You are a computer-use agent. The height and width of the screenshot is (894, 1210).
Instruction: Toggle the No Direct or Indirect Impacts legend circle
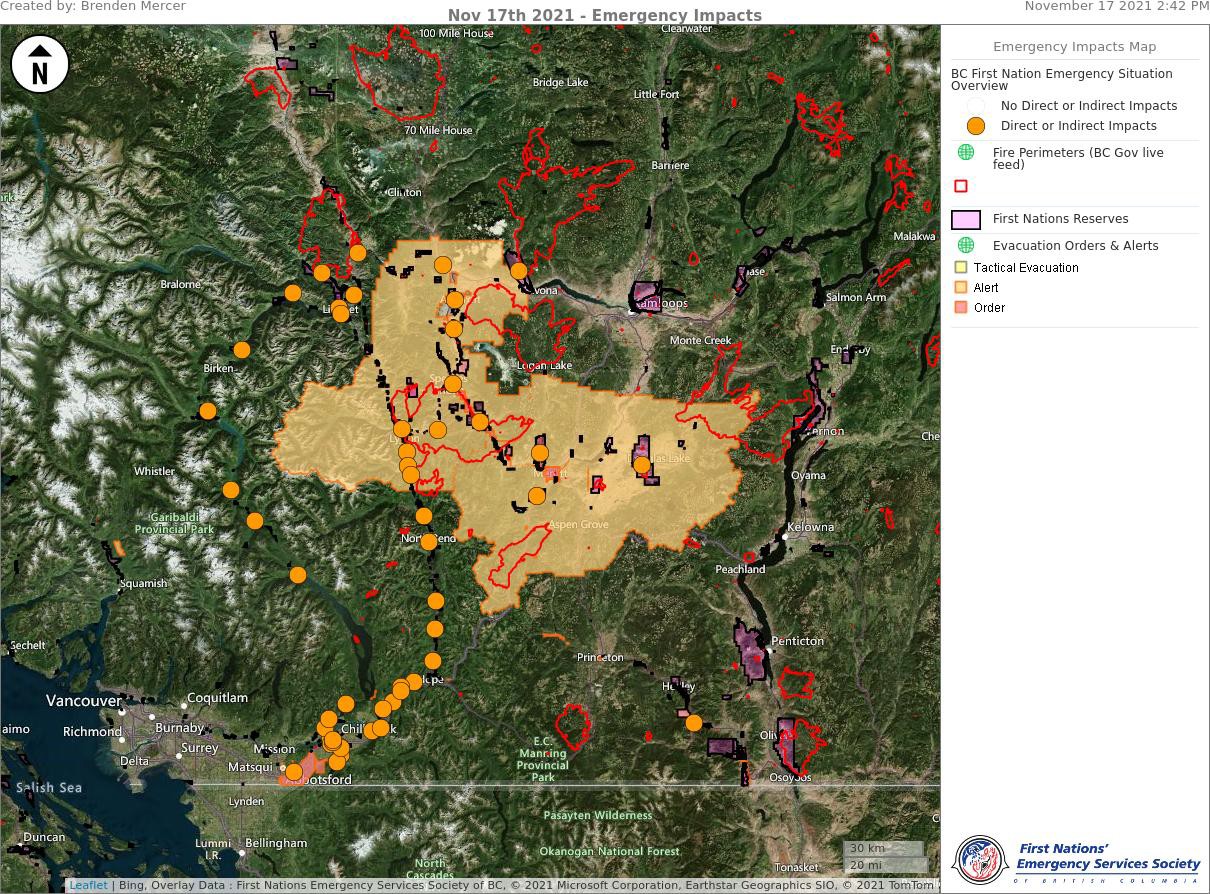coord(975,106)
